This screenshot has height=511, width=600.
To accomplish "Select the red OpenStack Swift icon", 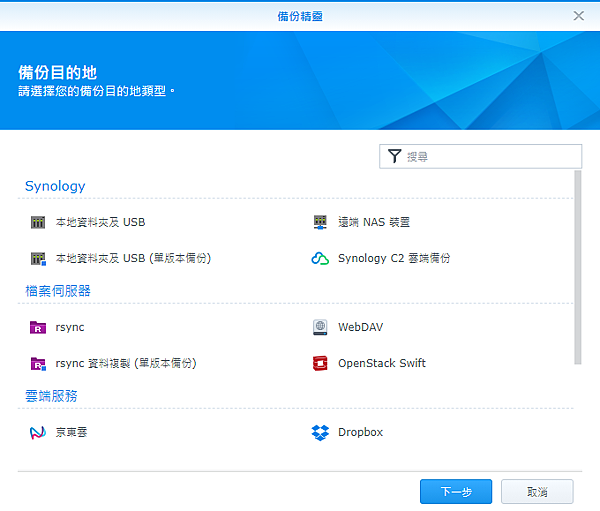I will pos(320,363).
